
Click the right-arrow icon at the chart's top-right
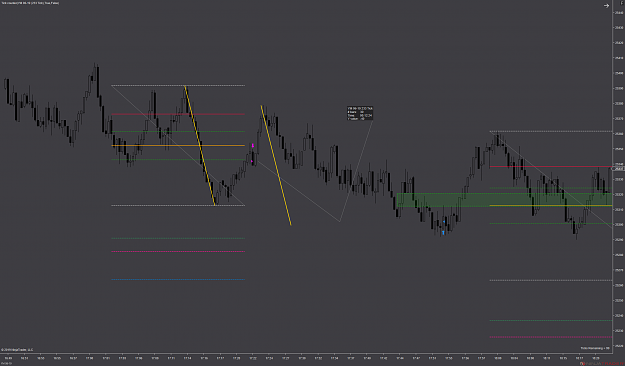(x=606, y=6)
